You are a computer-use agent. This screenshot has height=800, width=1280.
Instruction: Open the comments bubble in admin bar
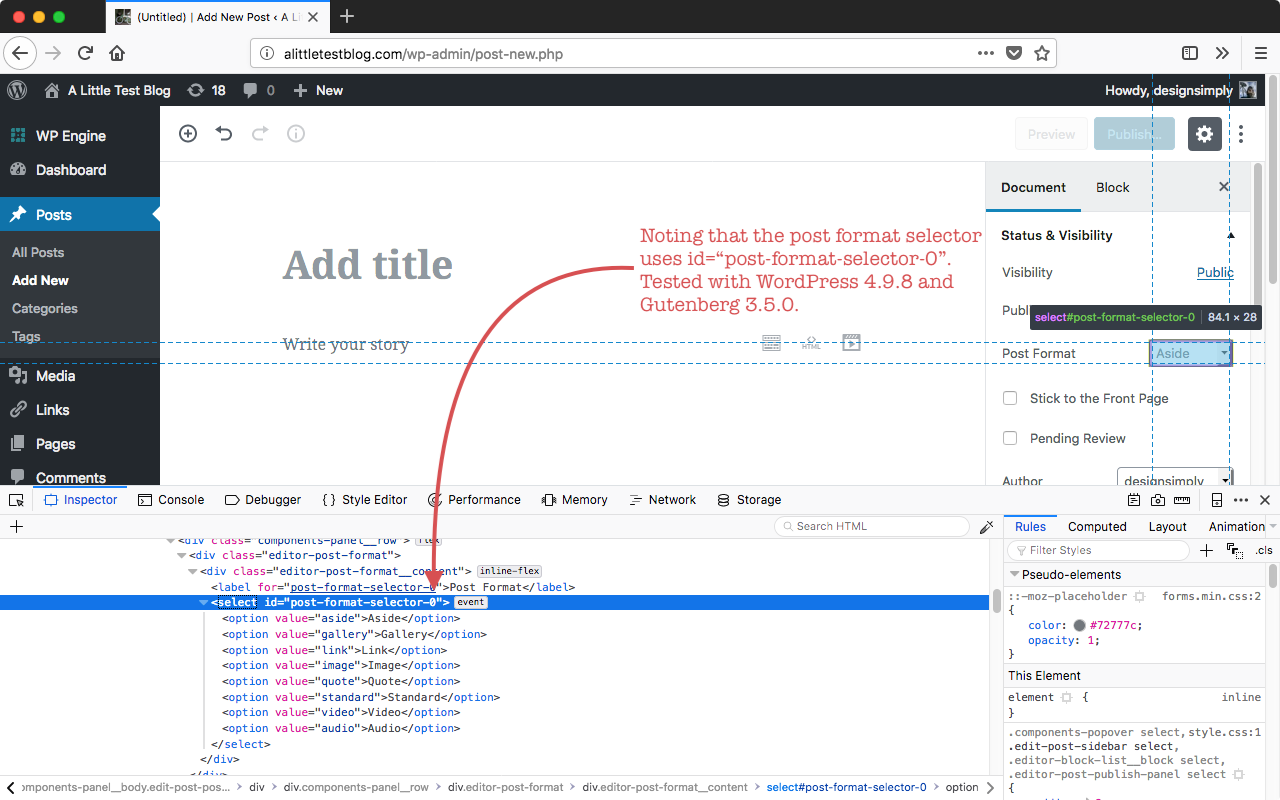pyautogui.click(x=258, y=90)
